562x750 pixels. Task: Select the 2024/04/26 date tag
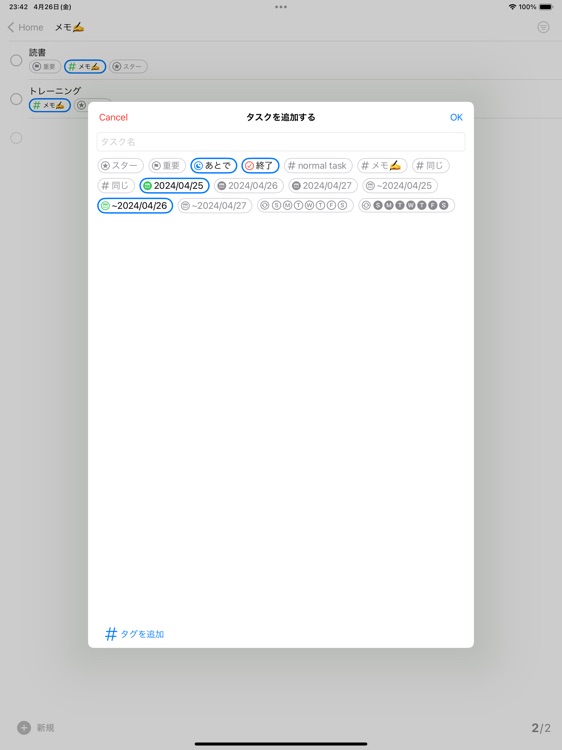249,186
